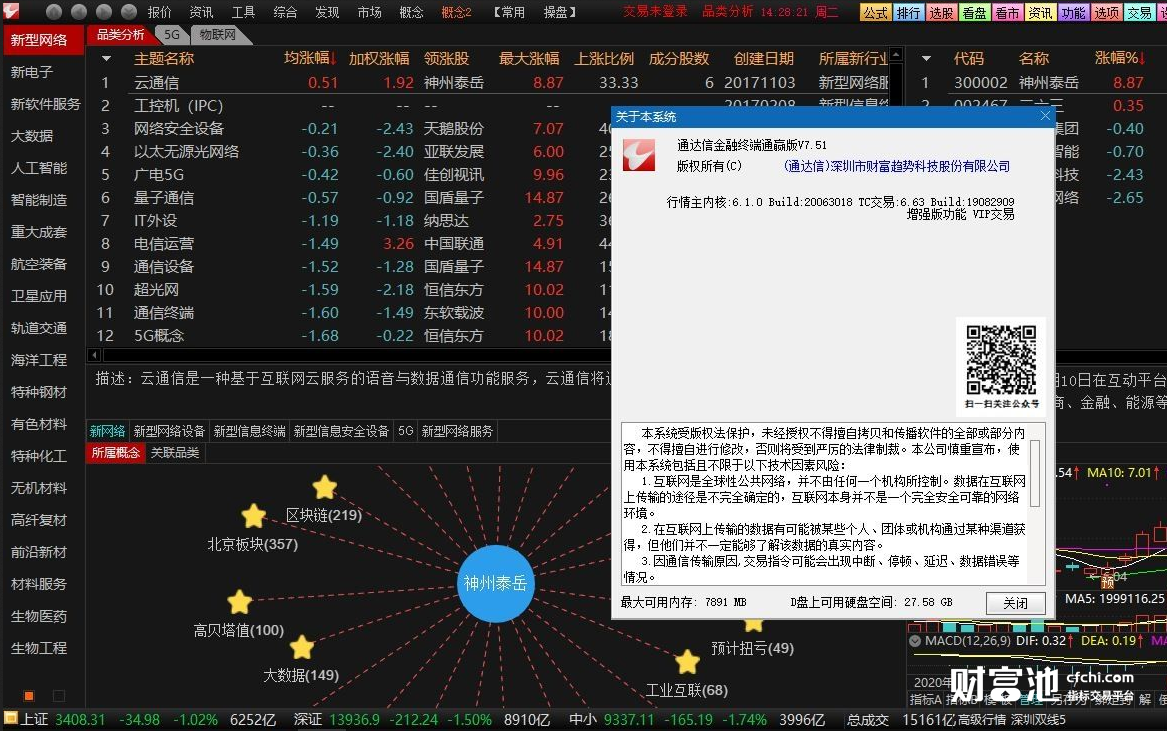This screenshot has width=1167, height=731.
Task: Sort by the 均涨幅 column header
Action: 310,59
